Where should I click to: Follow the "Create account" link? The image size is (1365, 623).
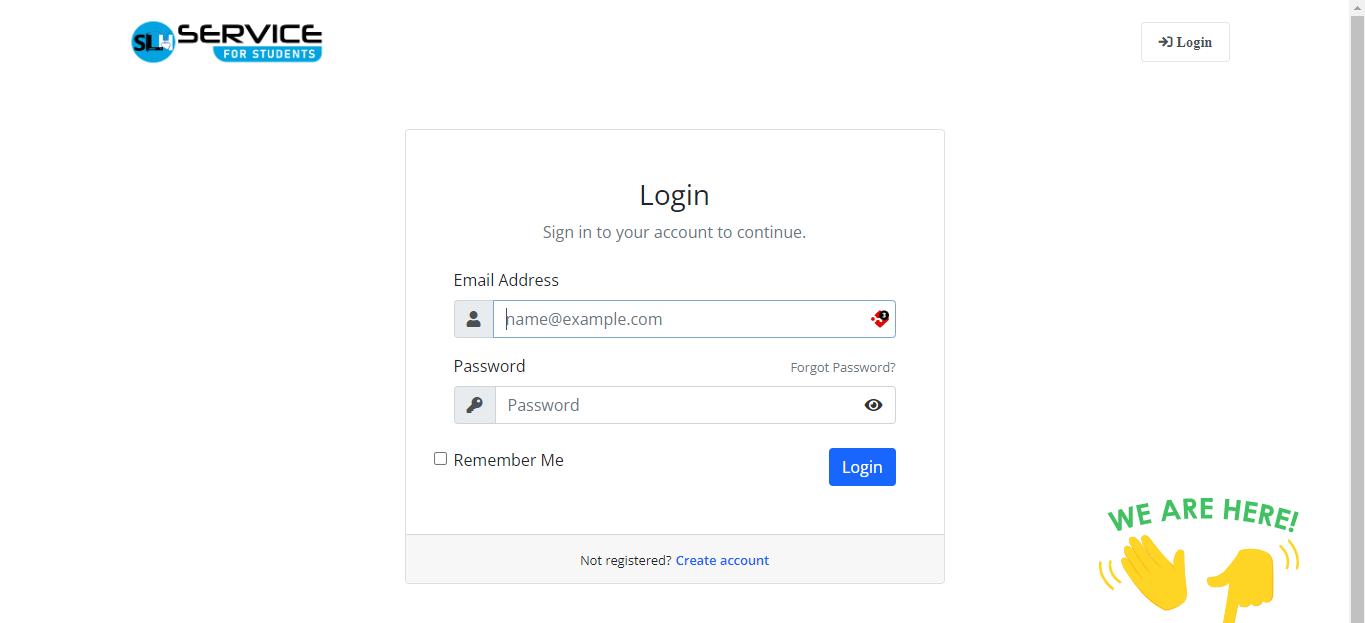coord(722,560)
